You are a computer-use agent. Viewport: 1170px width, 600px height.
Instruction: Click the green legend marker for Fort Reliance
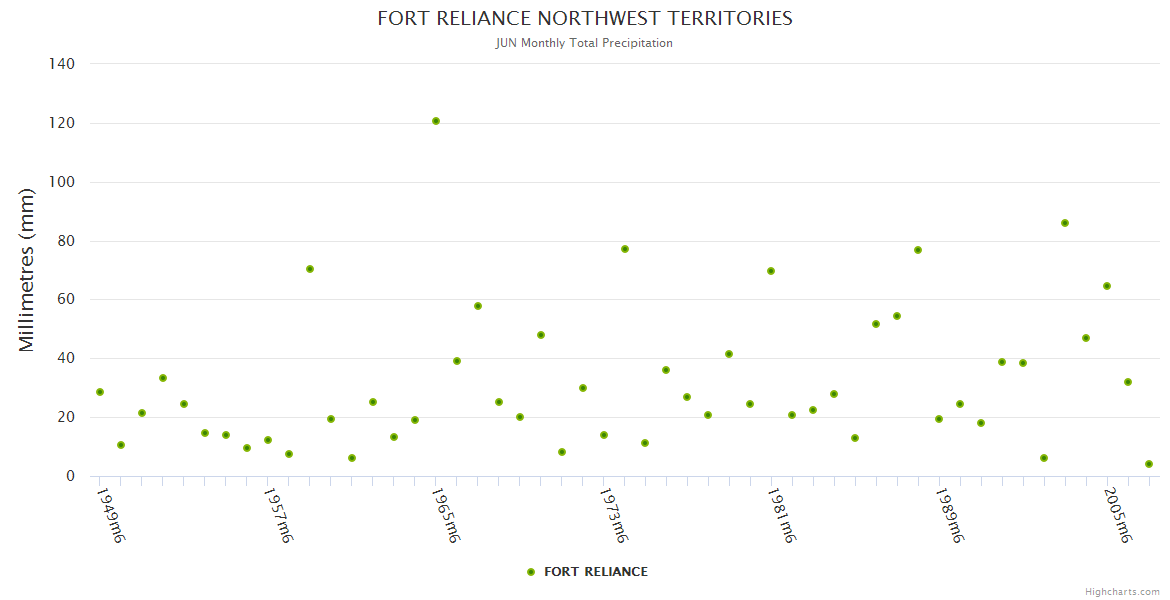coord(531,572)
